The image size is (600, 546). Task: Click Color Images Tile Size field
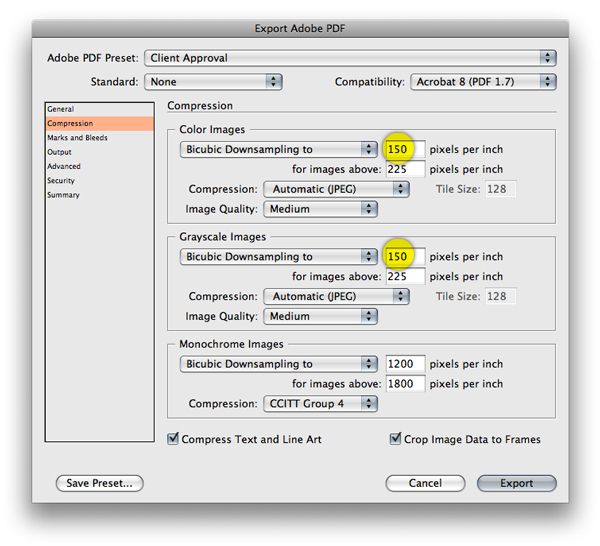(501, 189)
